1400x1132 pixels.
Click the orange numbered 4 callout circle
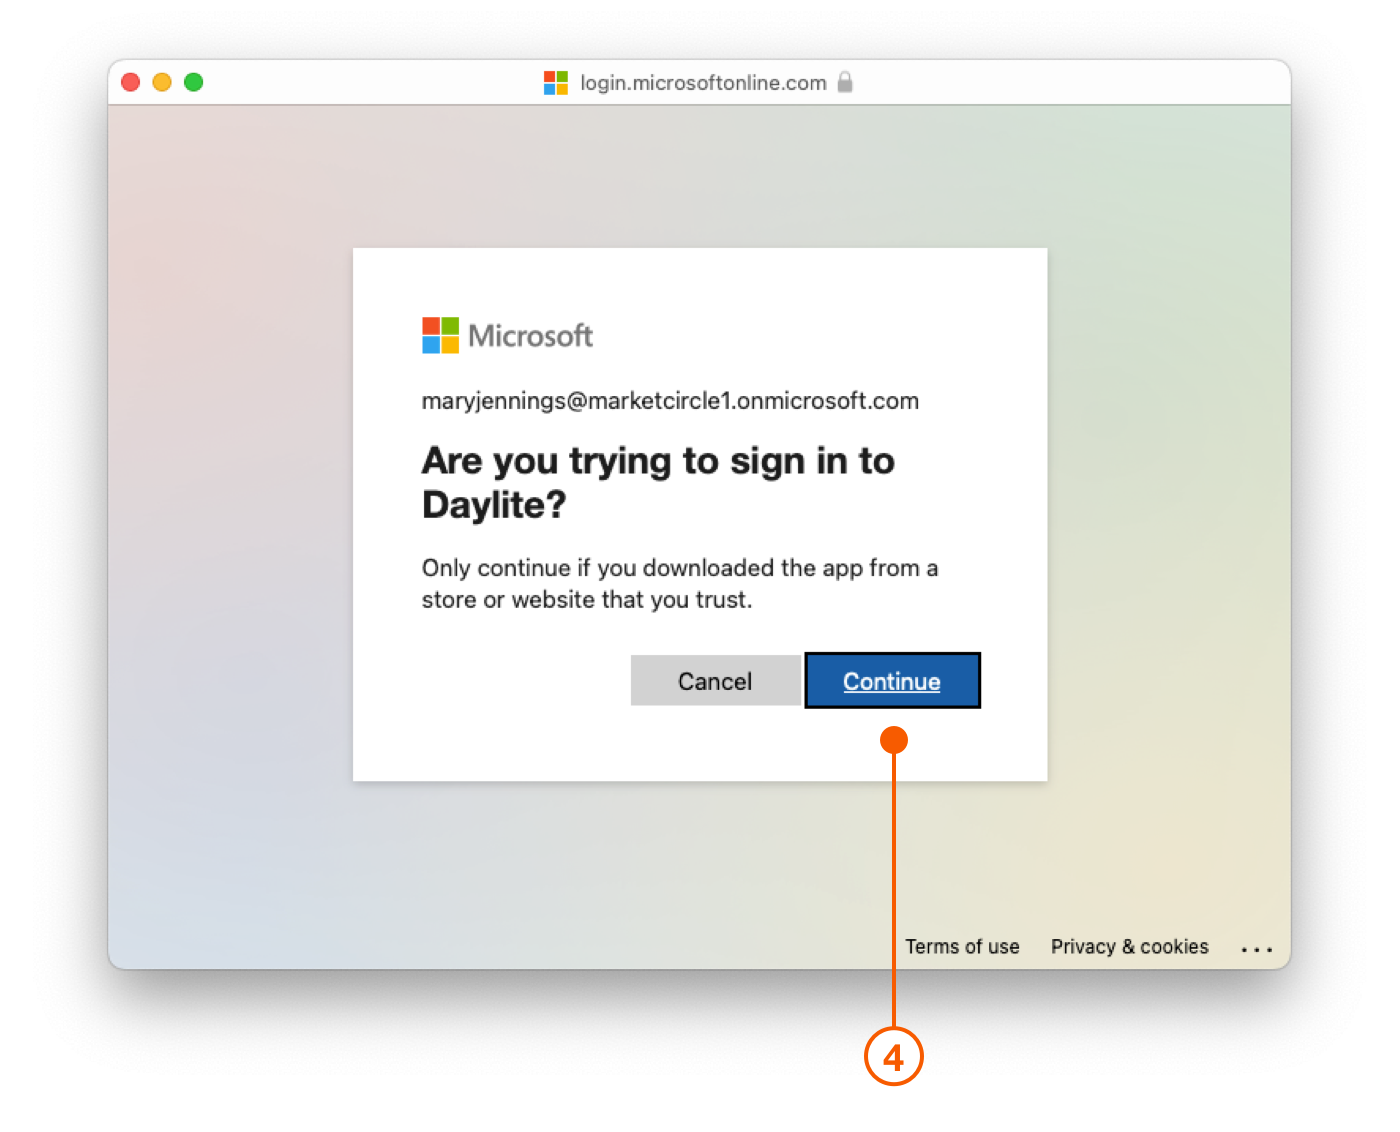[x=893, y=1056]
